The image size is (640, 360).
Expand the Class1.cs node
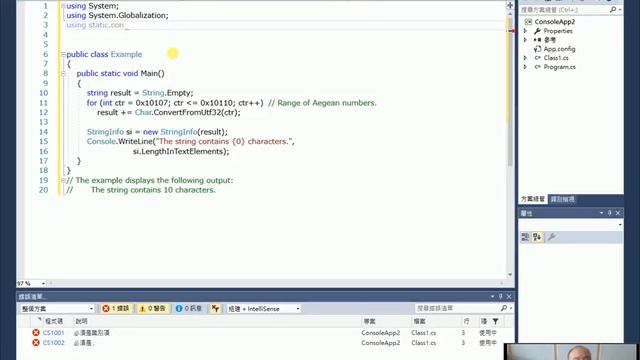[x=525, y=58]
